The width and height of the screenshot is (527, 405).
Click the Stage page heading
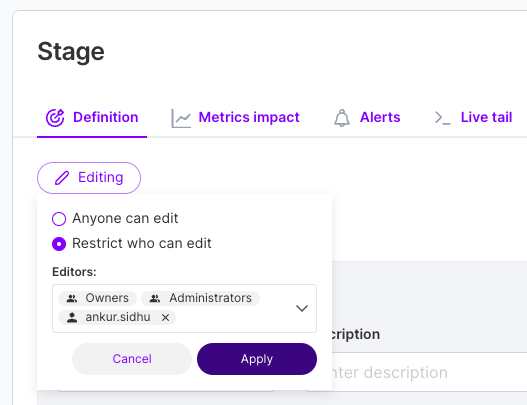(71, 52)
